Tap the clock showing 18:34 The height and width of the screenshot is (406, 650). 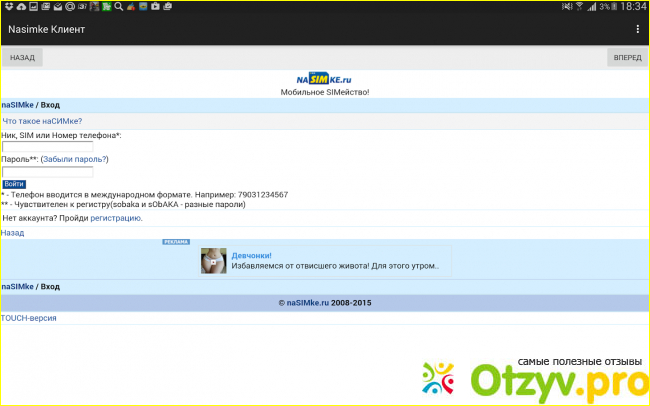[634, 6]
